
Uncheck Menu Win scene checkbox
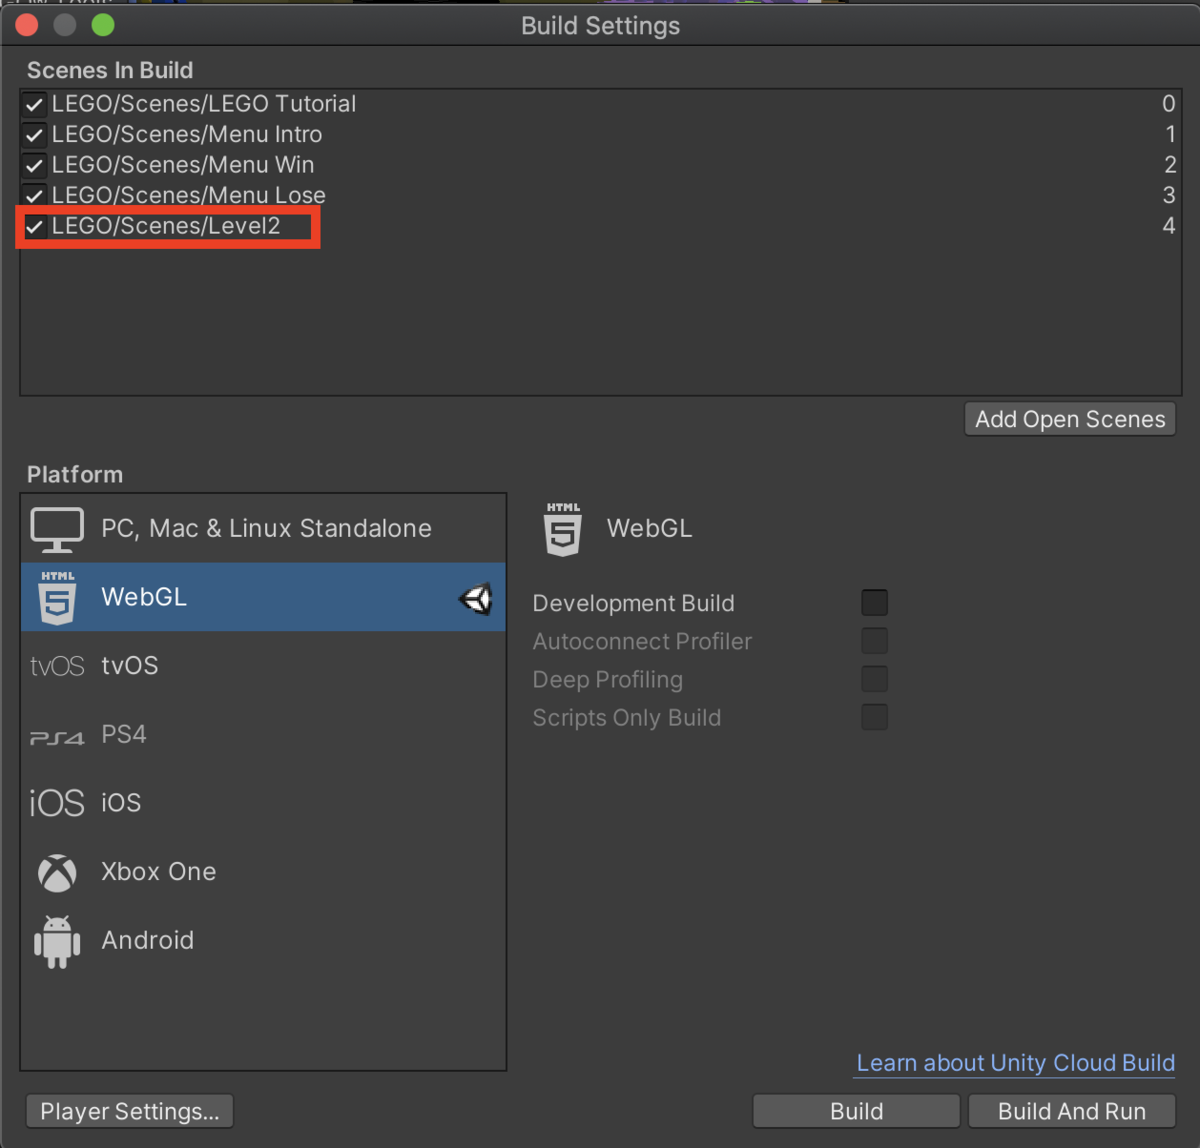35,165
